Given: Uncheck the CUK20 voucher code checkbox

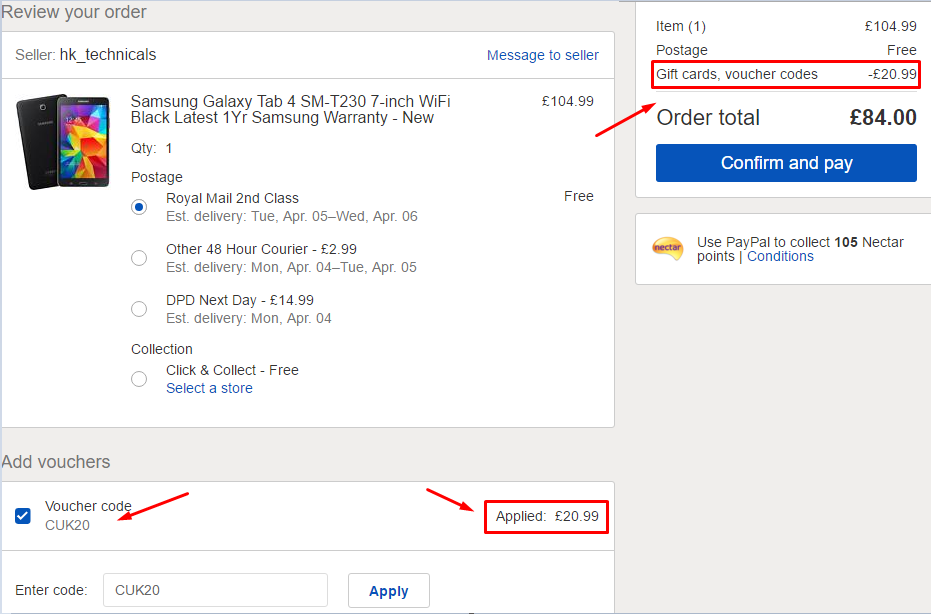Looking at the screenshot, I should pos(23,515).
